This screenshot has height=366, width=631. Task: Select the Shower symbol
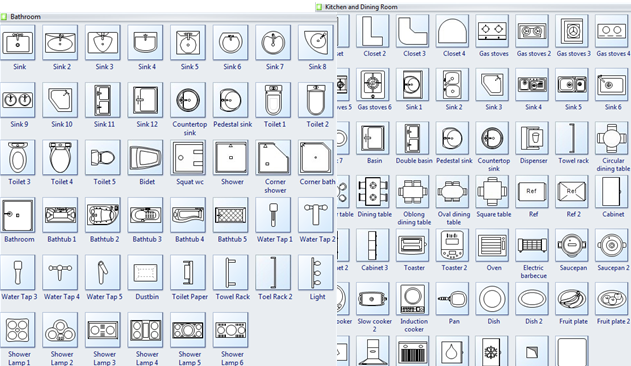[231, 158]
